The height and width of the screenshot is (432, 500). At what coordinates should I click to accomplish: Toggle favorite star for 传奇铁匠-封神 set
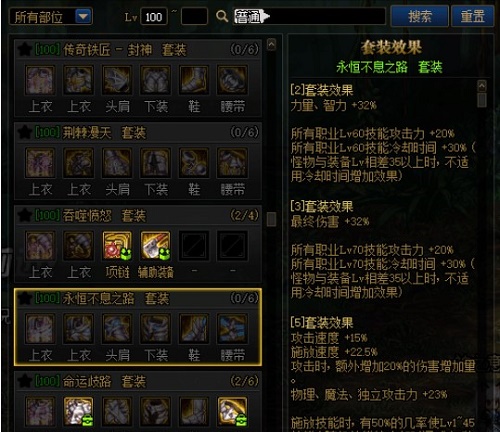(x=25, y=50)
